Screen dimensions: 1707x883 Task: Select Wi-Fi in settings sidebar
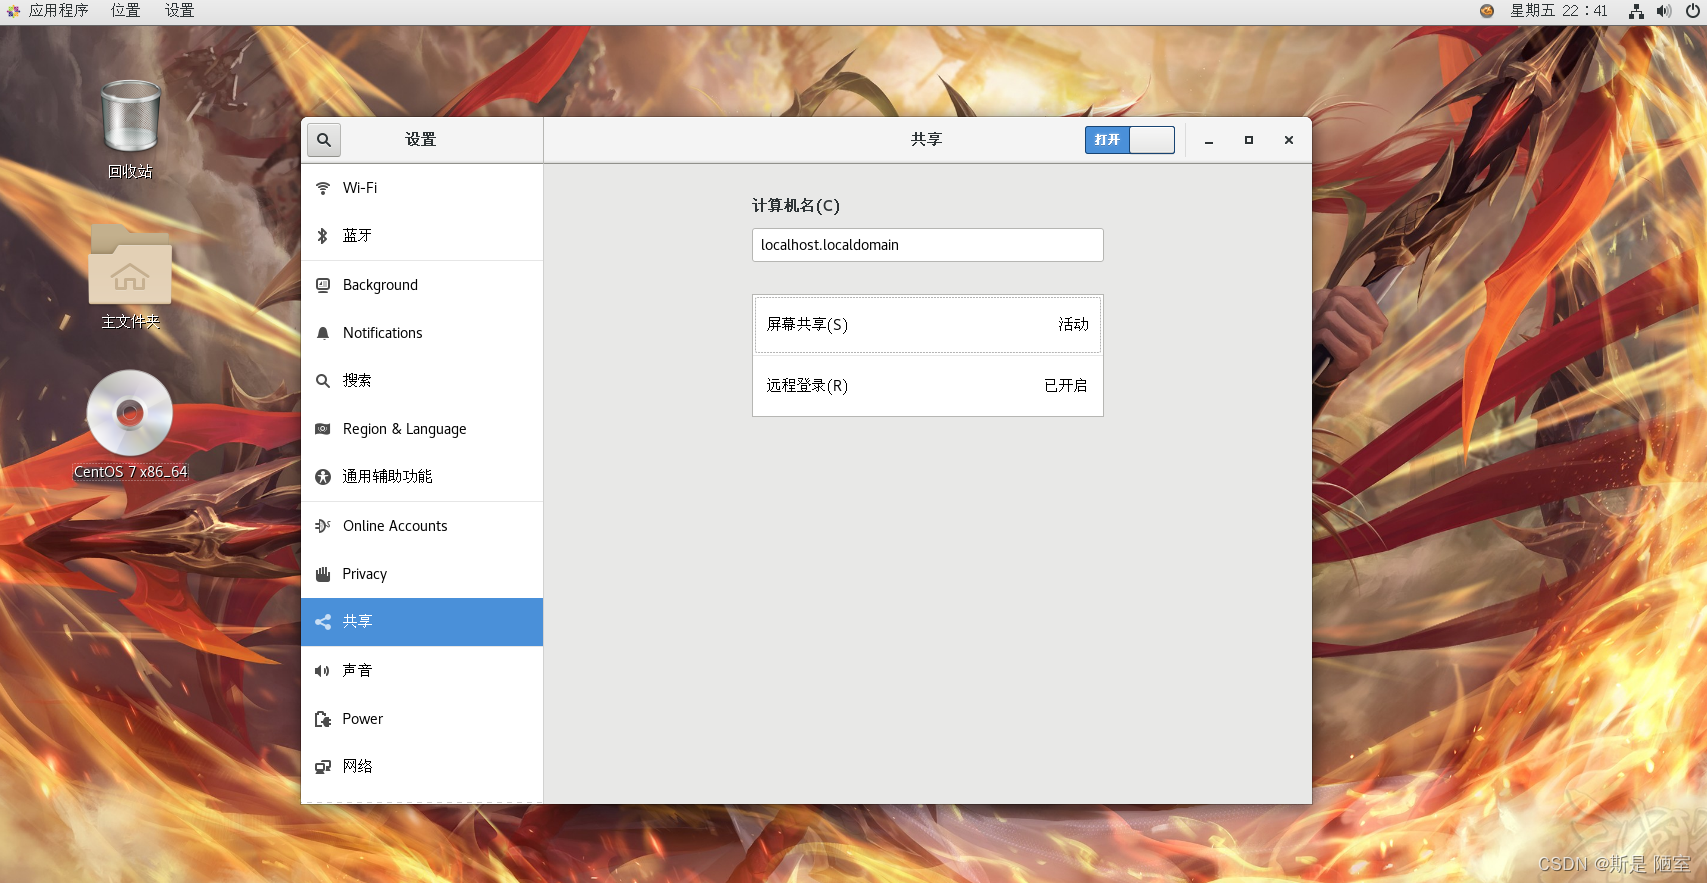click(422, 188)
